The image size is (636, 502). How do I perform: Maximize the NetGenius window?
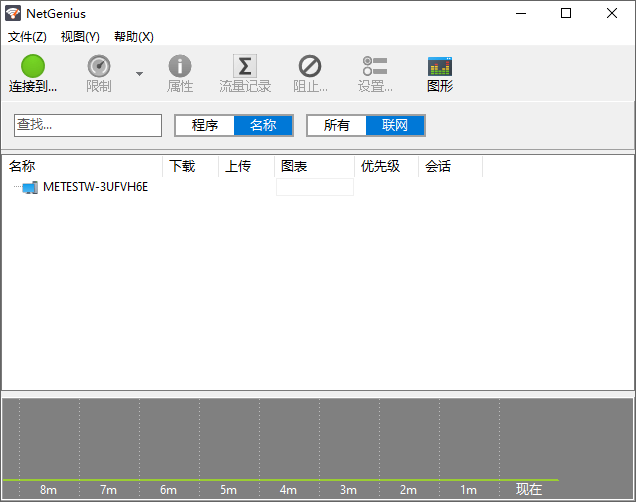click(566, 13)
